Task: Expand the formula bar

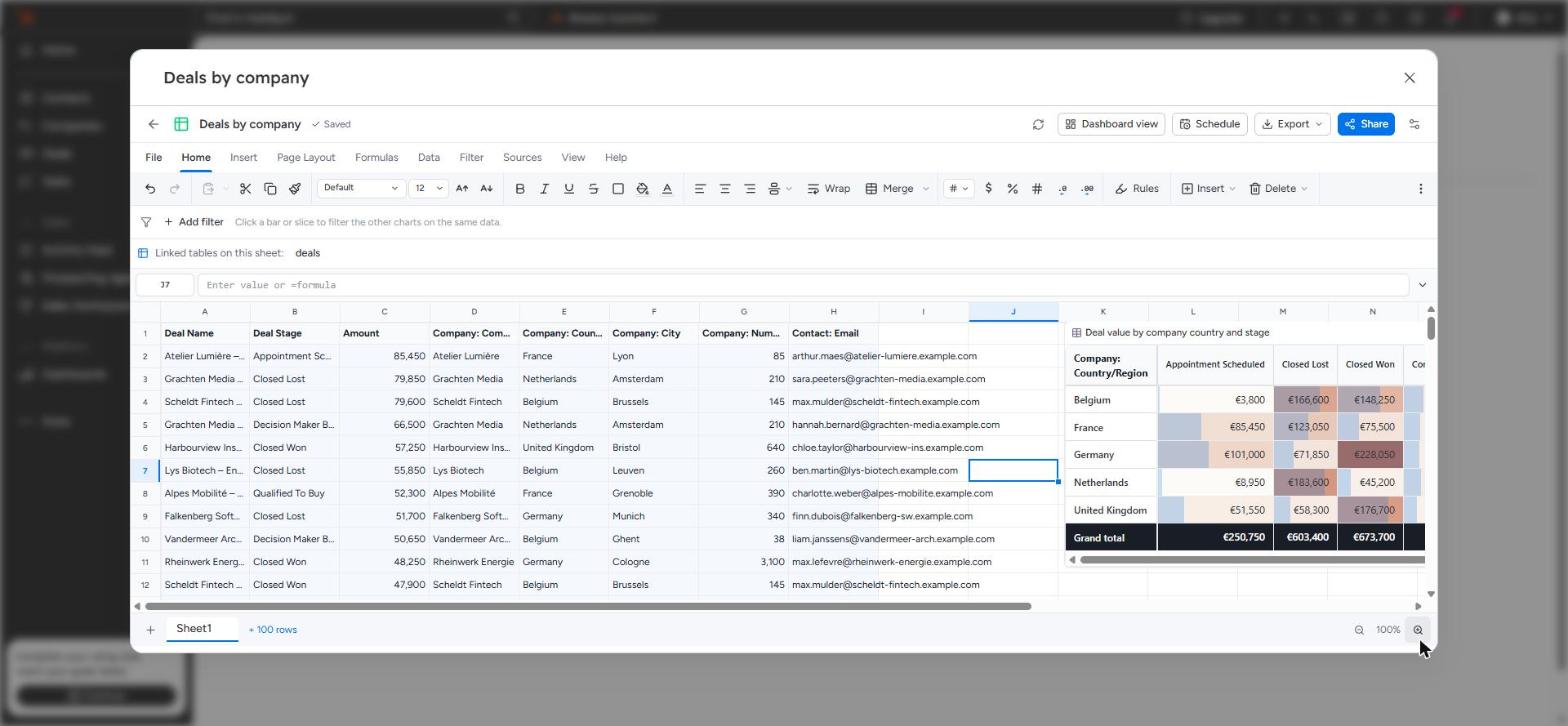Action: pyautogui.click(x=1422, y=285)
